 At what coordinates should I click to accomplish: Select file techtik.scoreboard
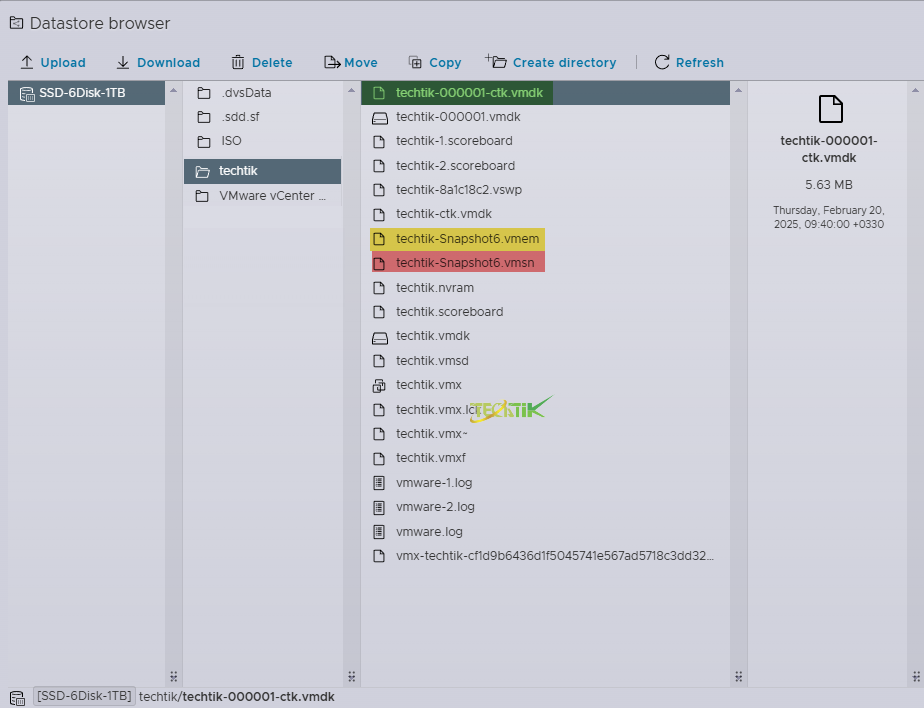pyautogui.click(x=449, y=312)
